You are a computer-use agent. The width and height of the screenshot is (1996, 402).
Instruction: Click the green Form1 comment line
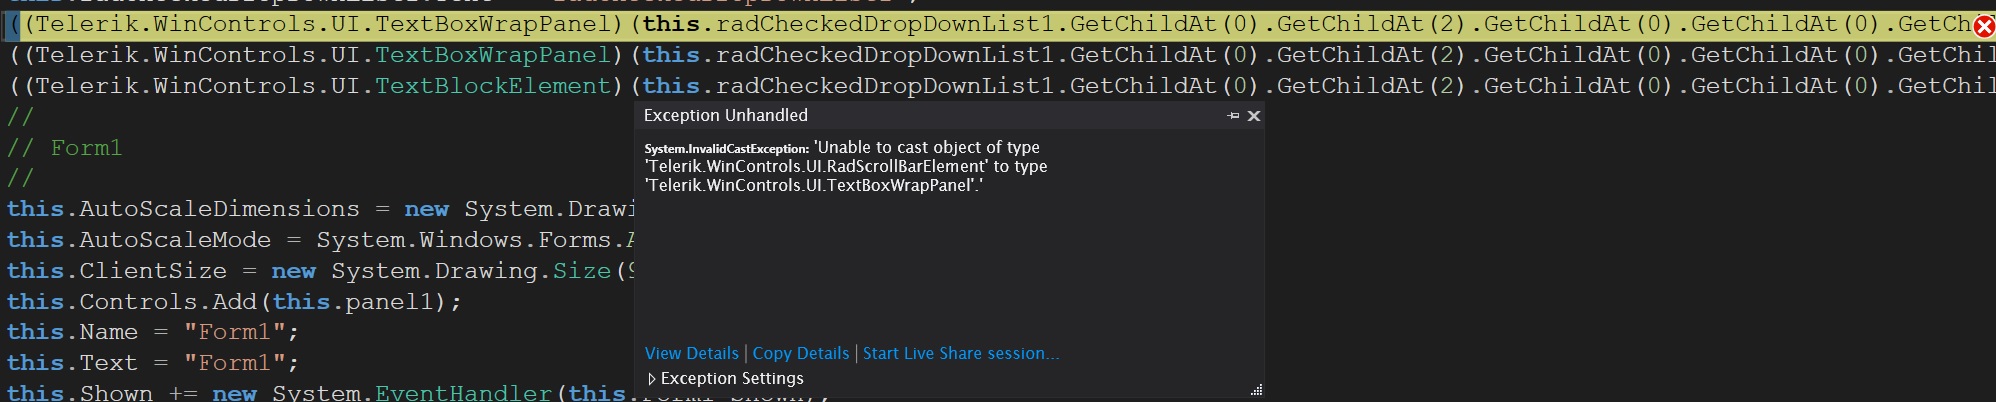tap(86, 148)
